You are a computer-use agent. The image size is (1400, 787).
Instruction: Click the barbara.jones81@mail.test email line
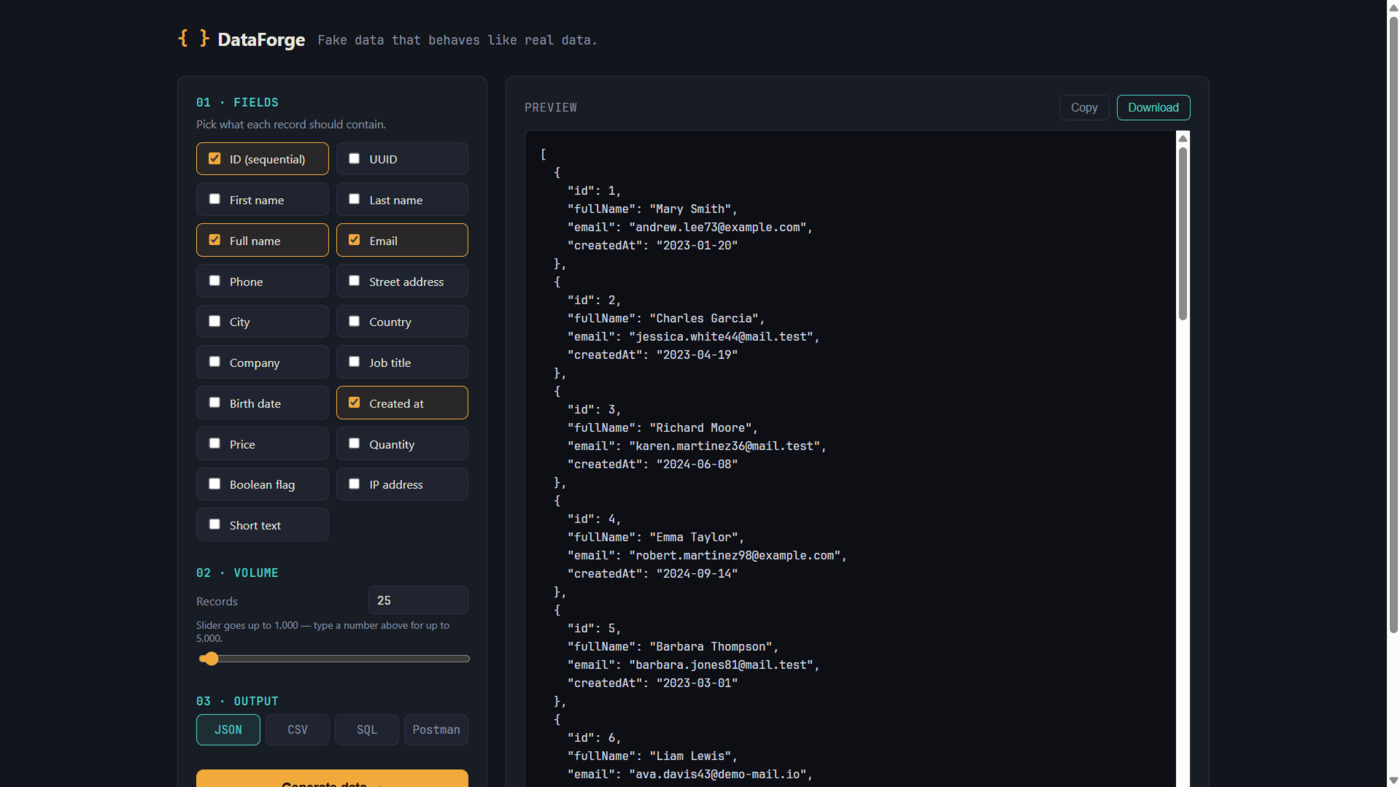point(693,664)
